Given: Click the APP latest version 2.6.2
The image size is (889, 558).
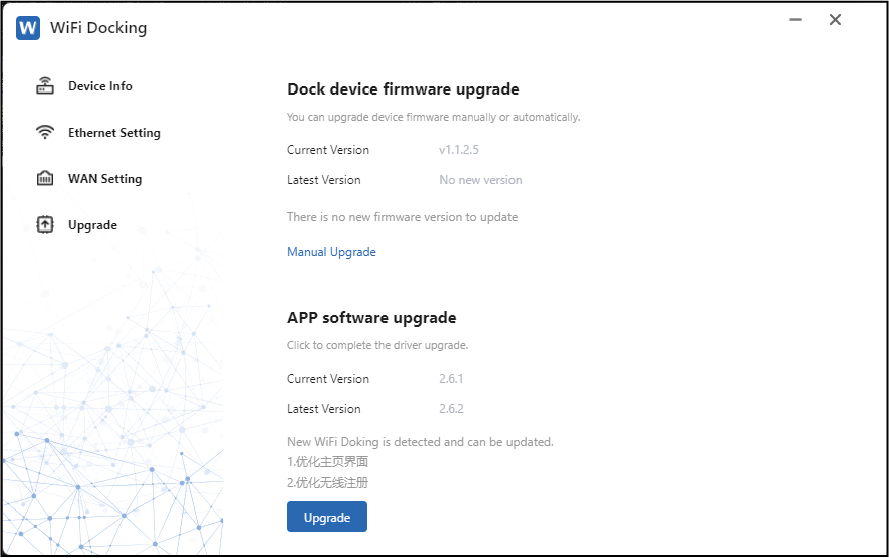Looking at the screenshot, I should [451, 409].
